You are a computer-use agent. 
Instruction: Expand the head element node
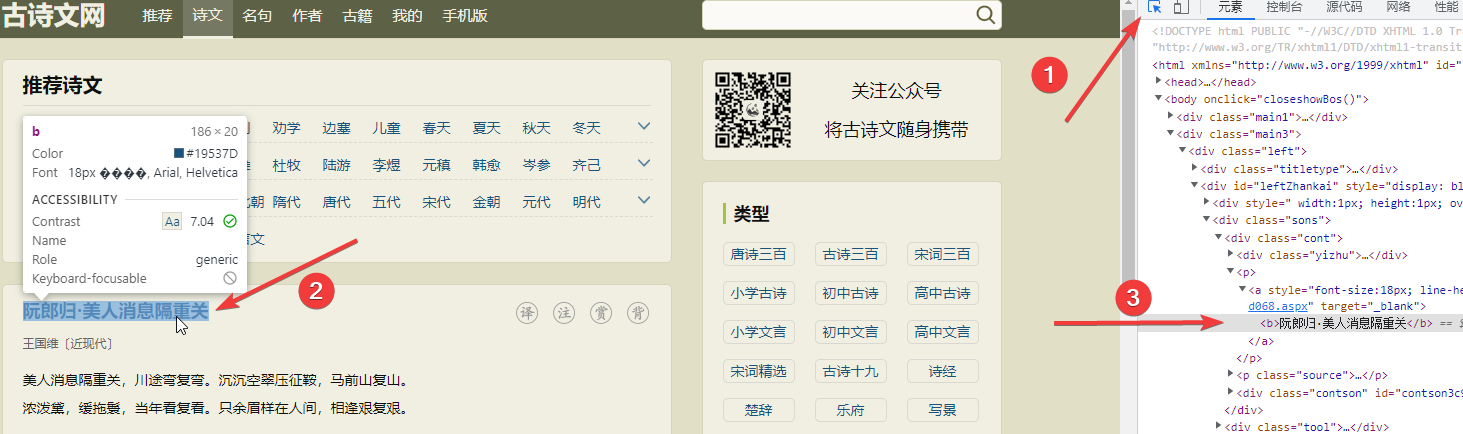click(1159, 82)
